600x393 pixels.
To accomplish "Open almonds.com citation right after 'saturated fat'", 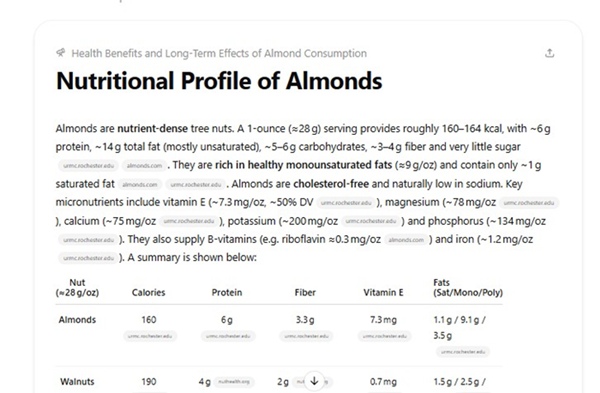I will coord(140,184).
